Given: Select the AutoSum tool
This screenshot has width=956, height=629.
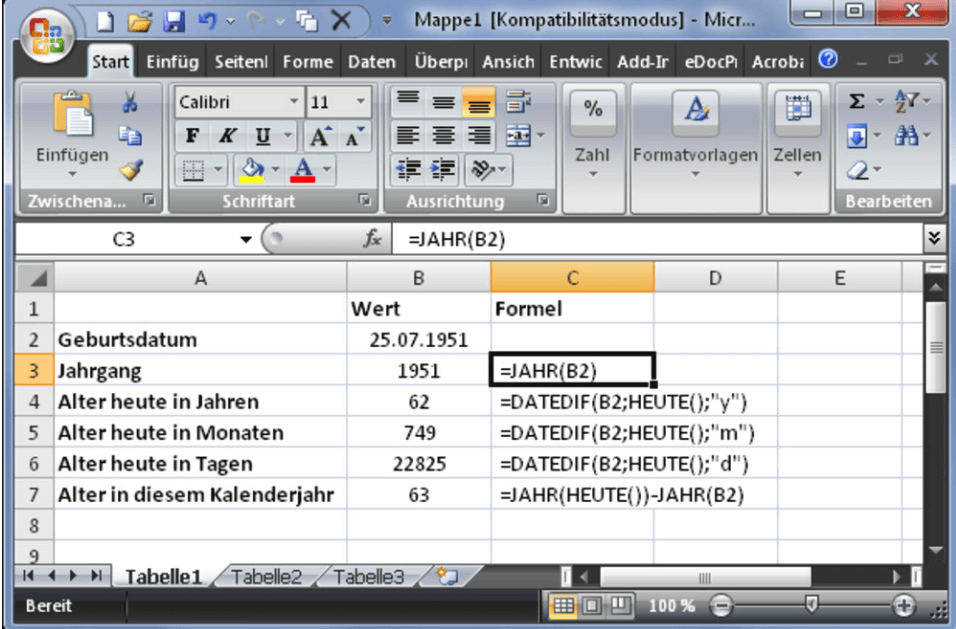Looking at the screenshot, I should point(856,99).
